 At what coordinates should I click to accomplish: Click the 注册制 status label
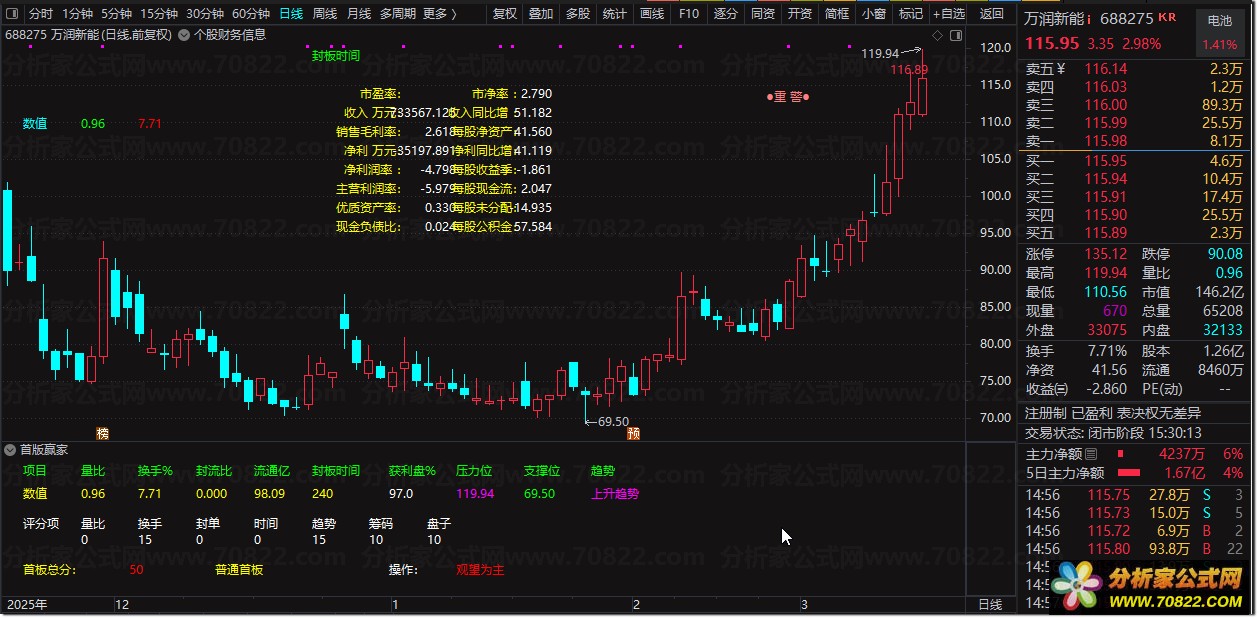(x=1045, y=413)
